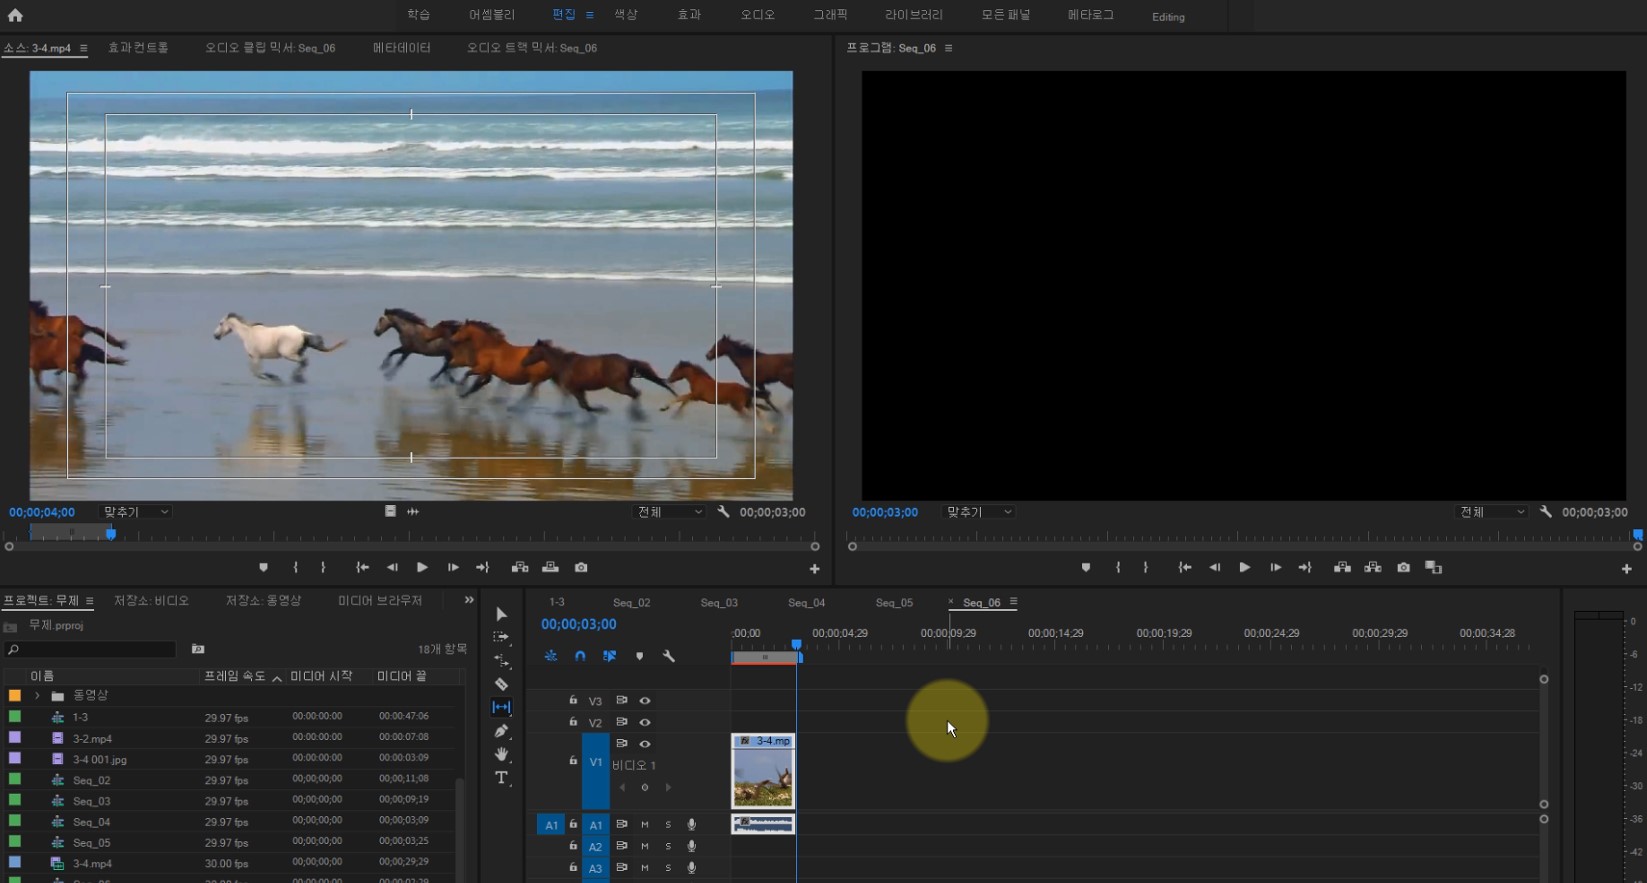
Task: Click the Export Frame camera icon in Source monitor
Action: (x=581, y=567)
